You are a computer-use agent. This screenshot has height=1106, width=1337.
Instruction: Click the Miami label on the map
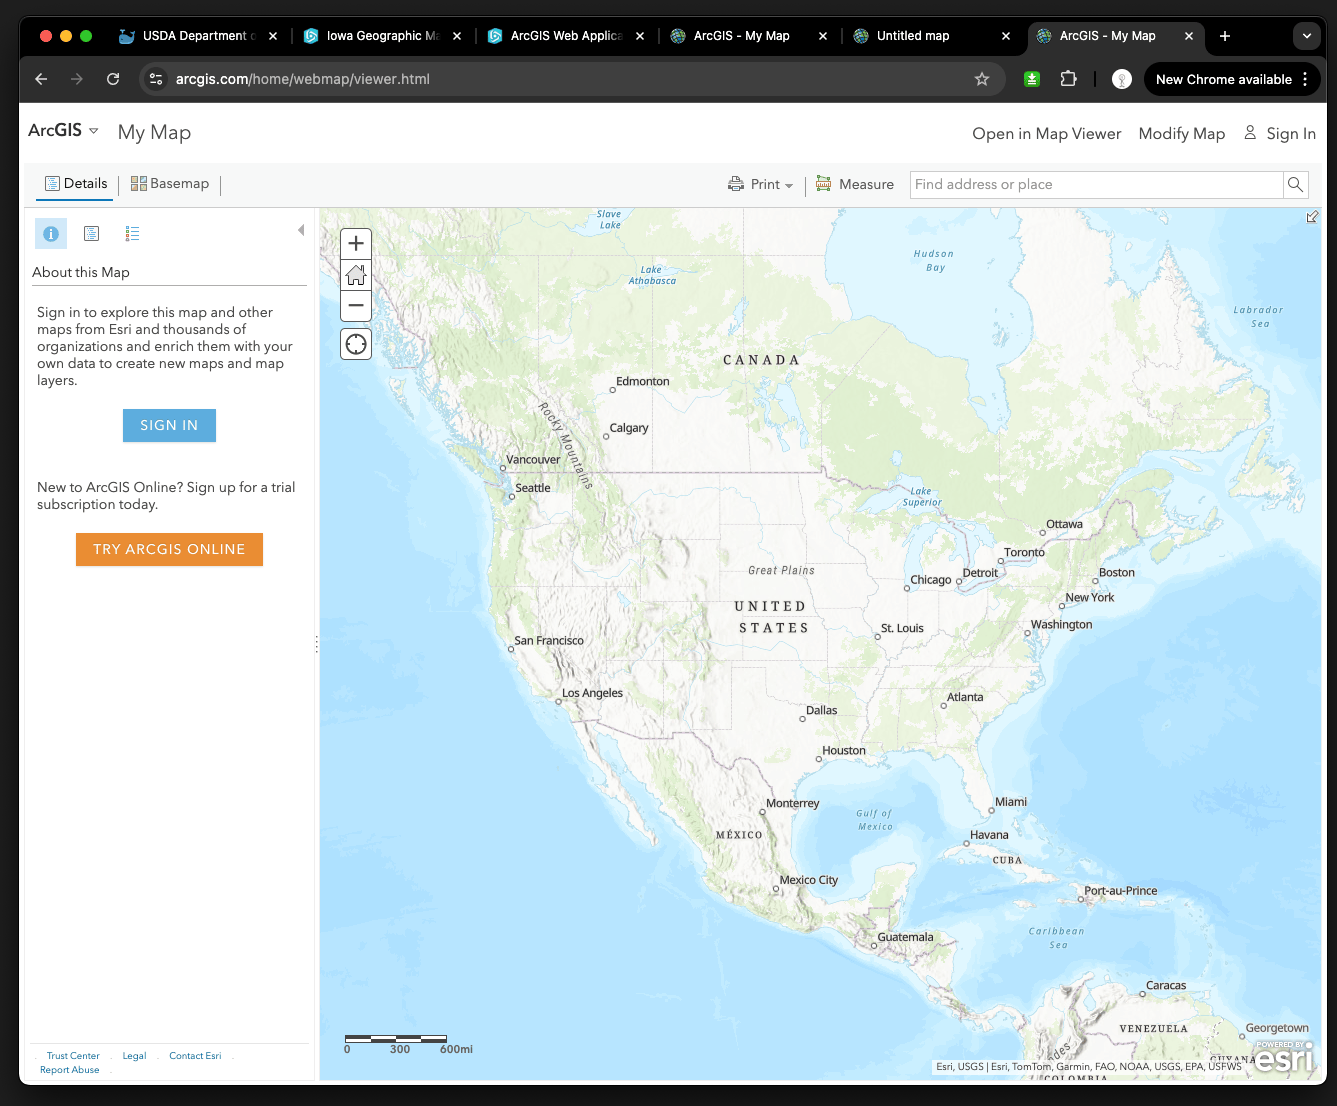click(1011, 802)
